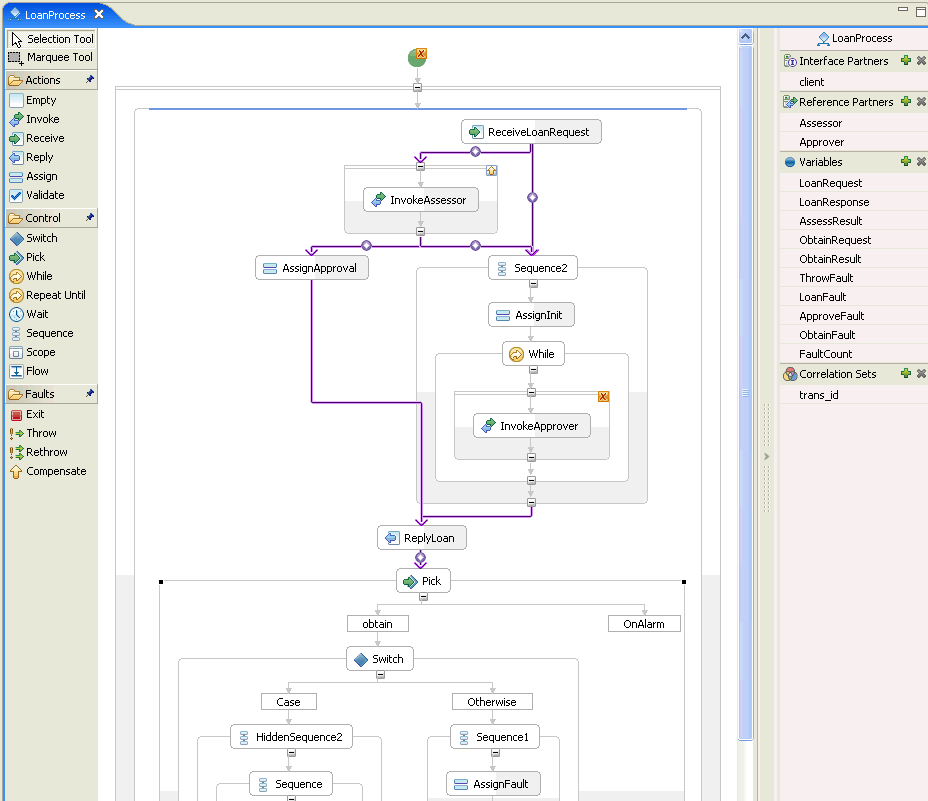Pin the Control palette drawer
This screenshot has width=928, height=801.
(90, 218)
